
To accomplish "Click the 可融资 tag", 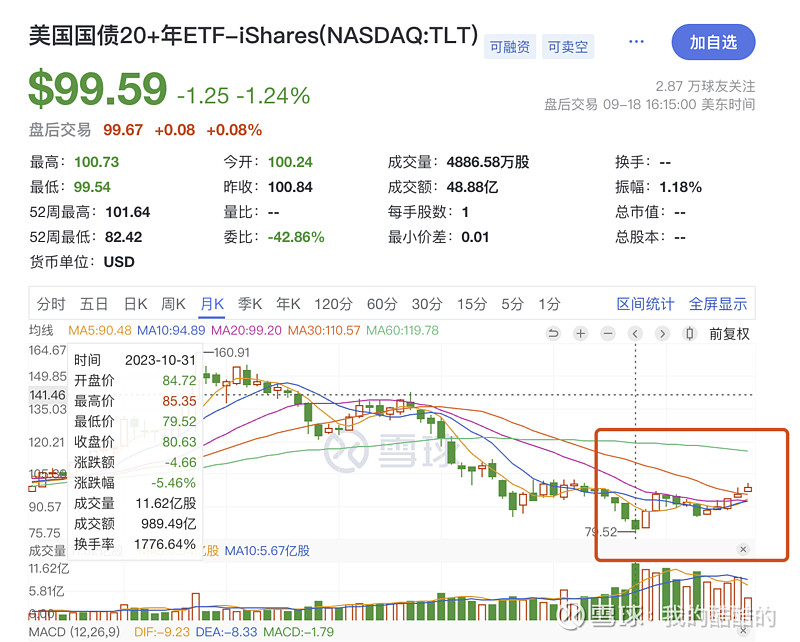I will tap(510, 47).
